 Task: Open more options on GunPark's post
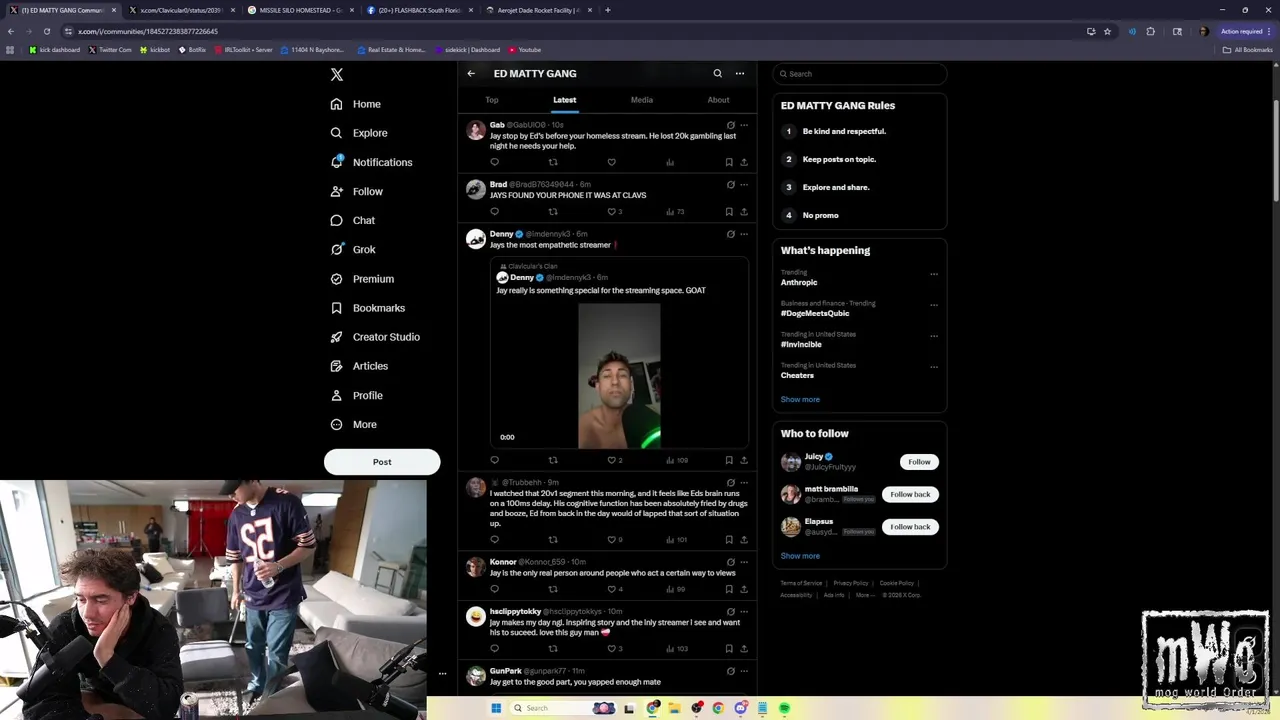743,671
